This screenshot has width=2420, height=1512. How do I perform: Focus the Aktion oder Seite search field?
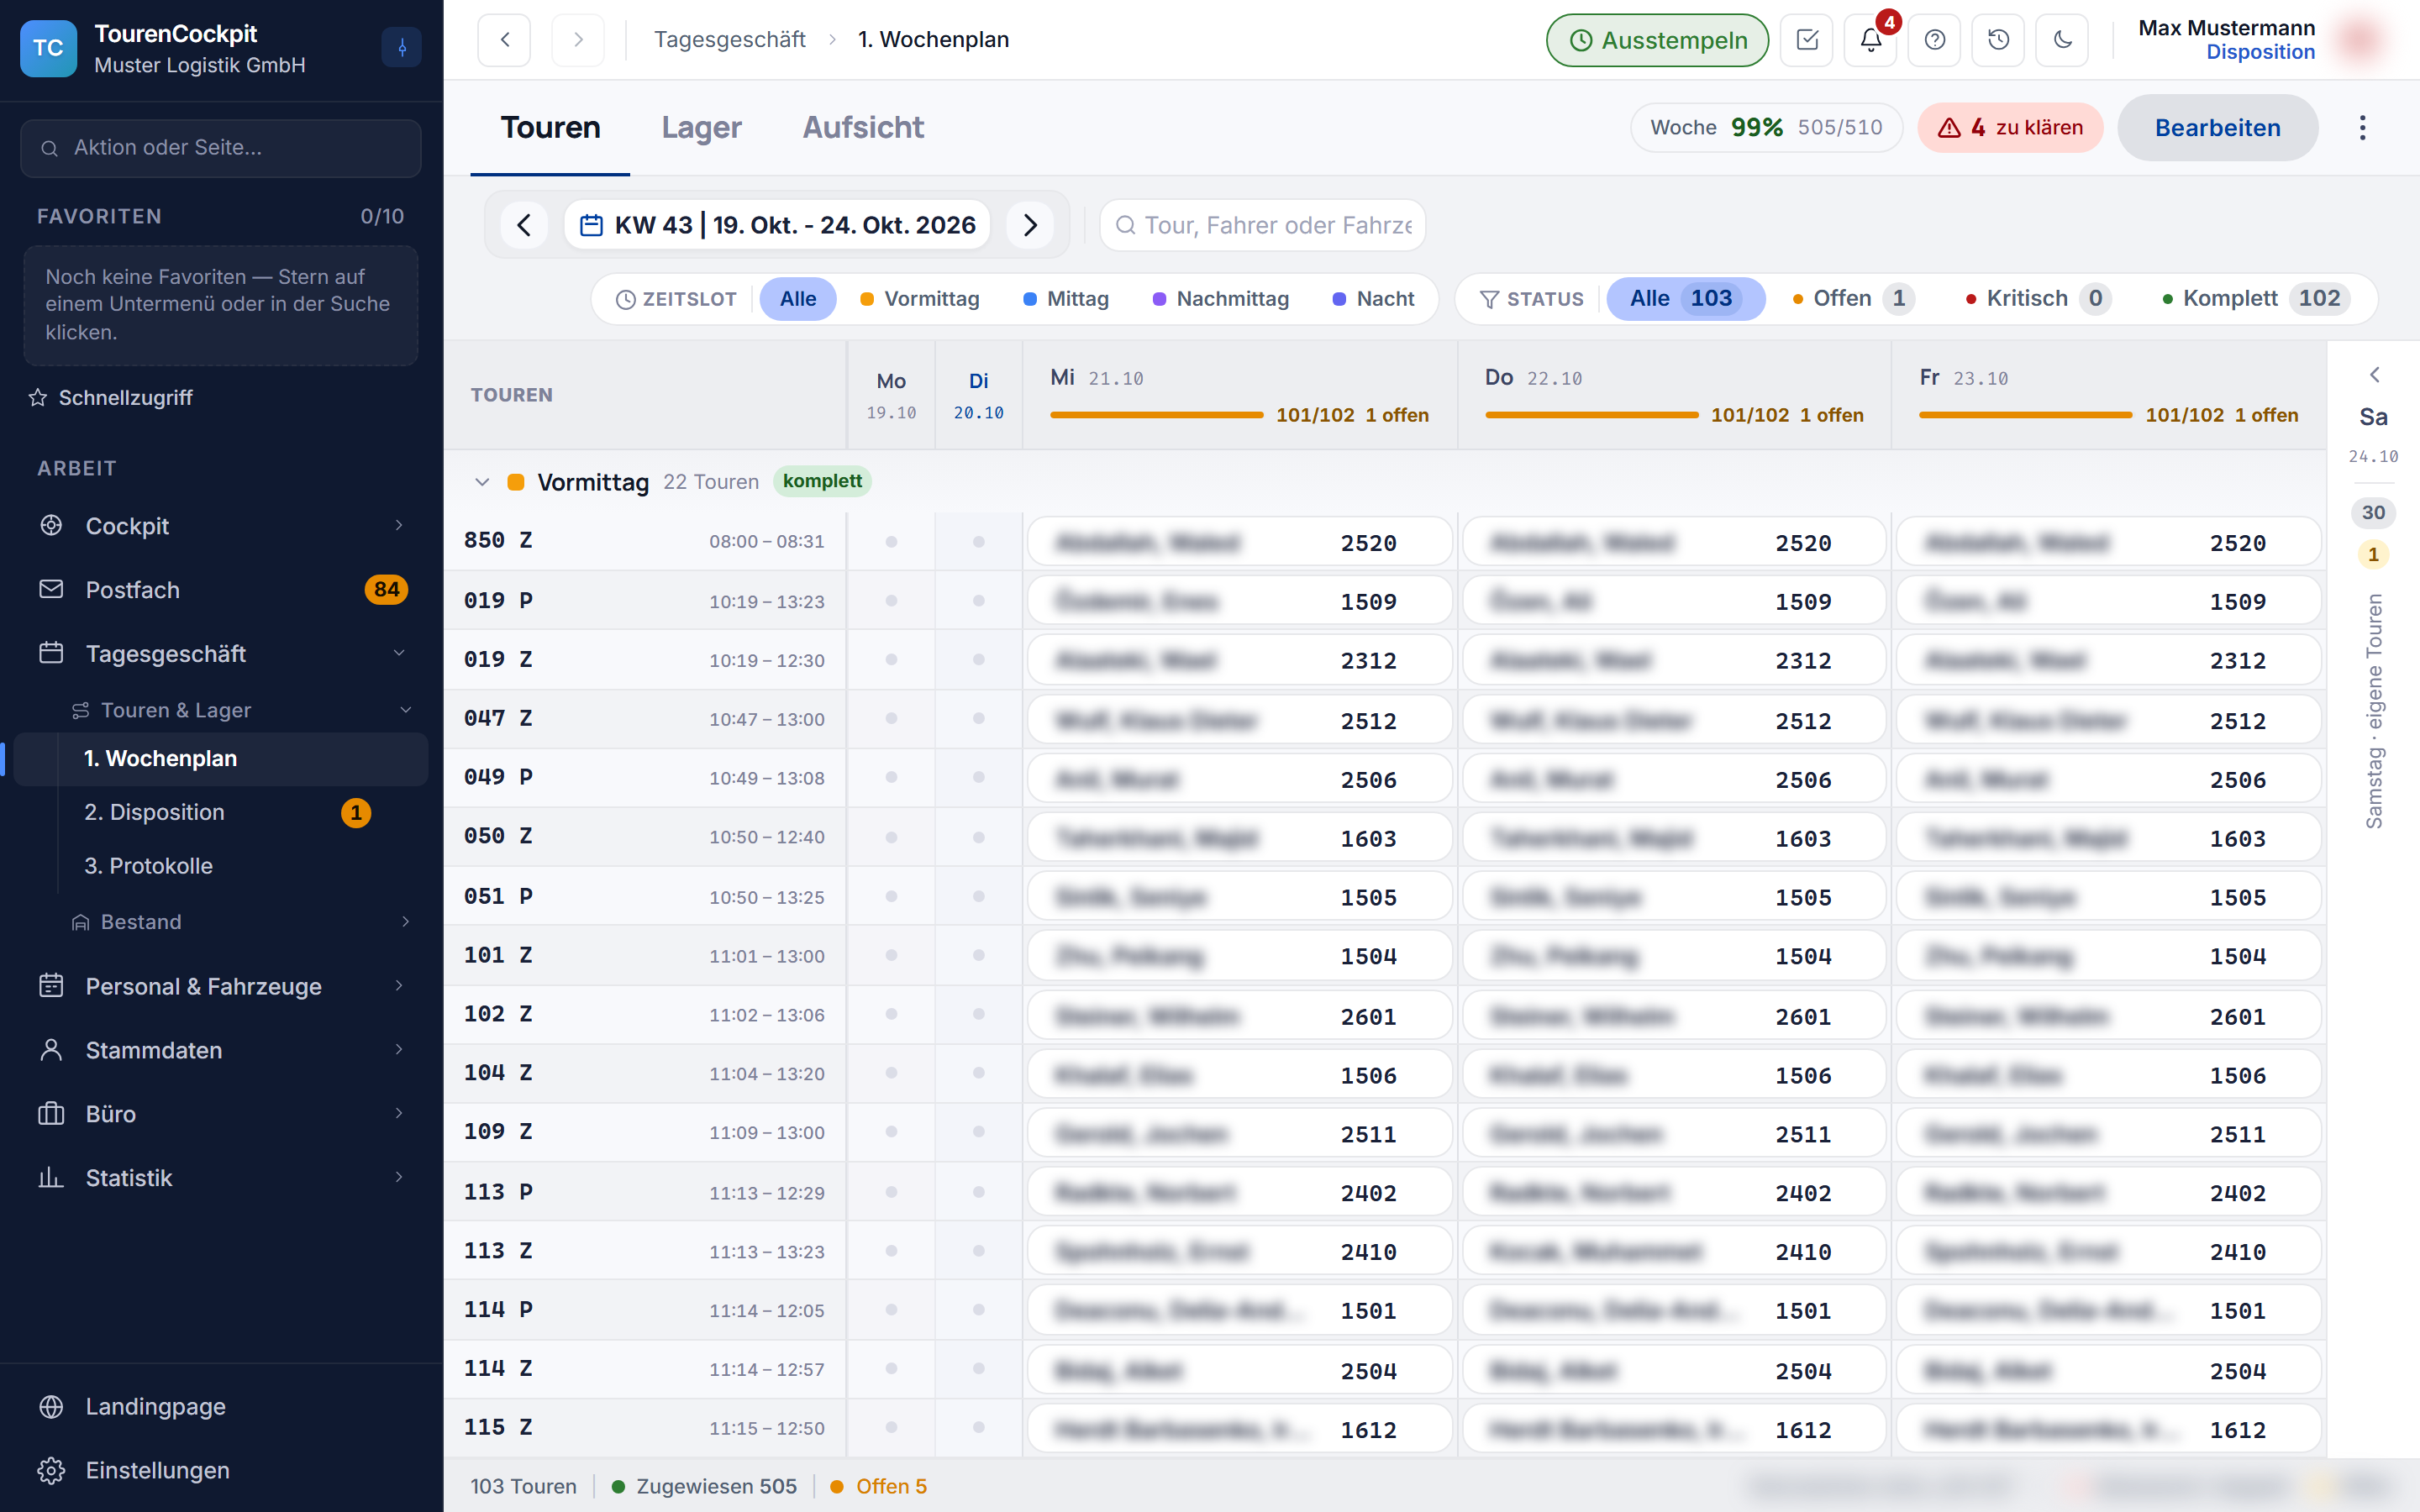coord(221,148)
